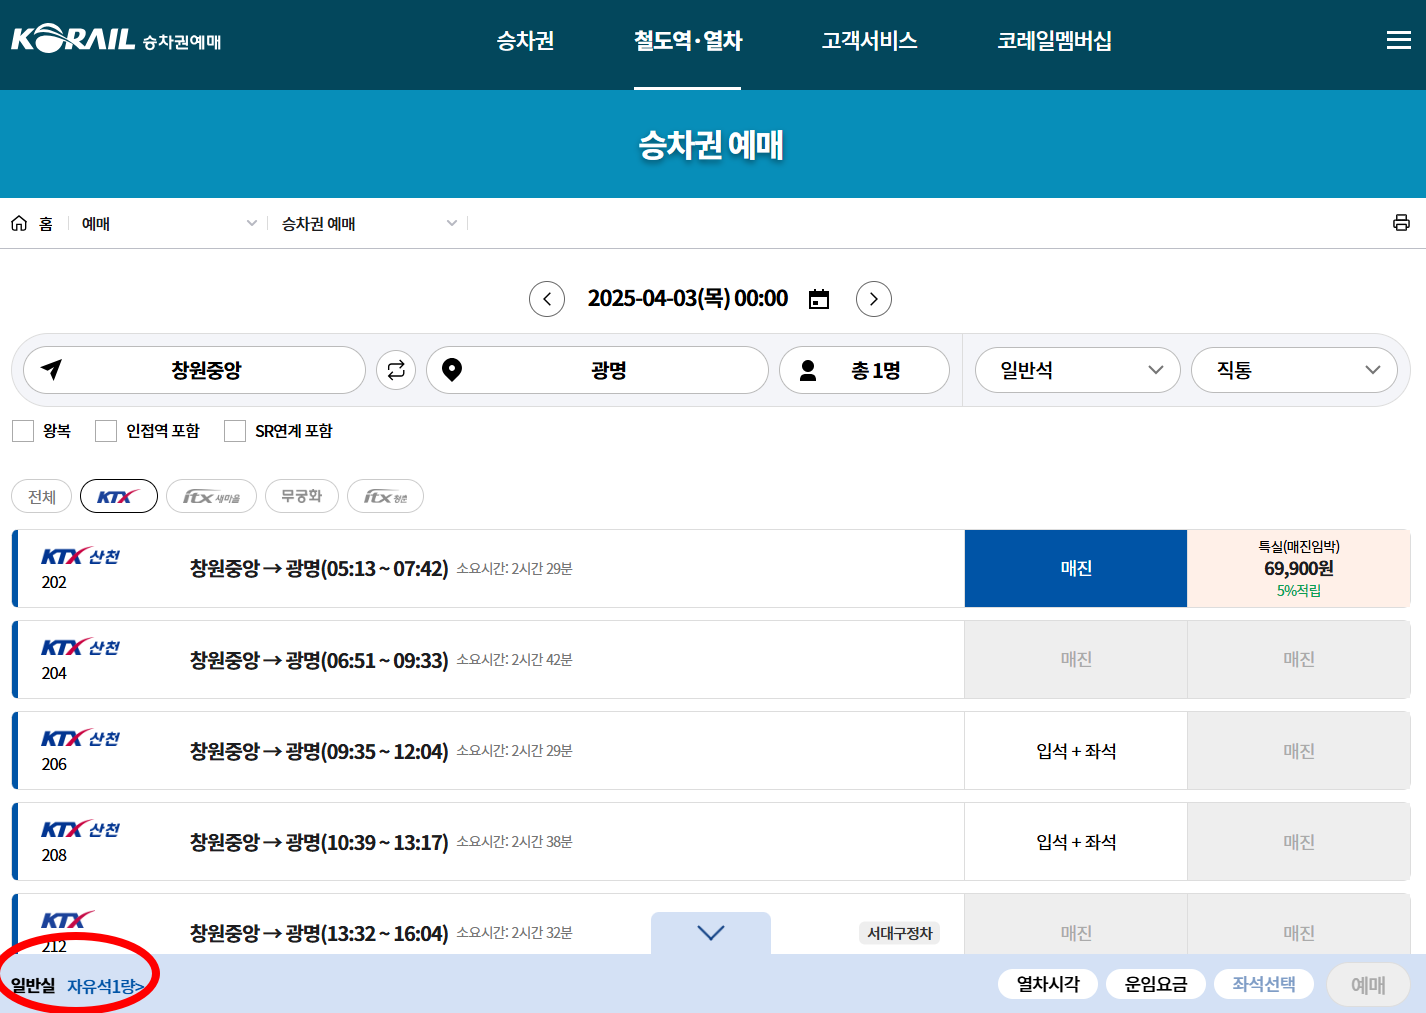Click the passenger person icon
This screenshot has width=1426, height=1013.
coord(808,370)
